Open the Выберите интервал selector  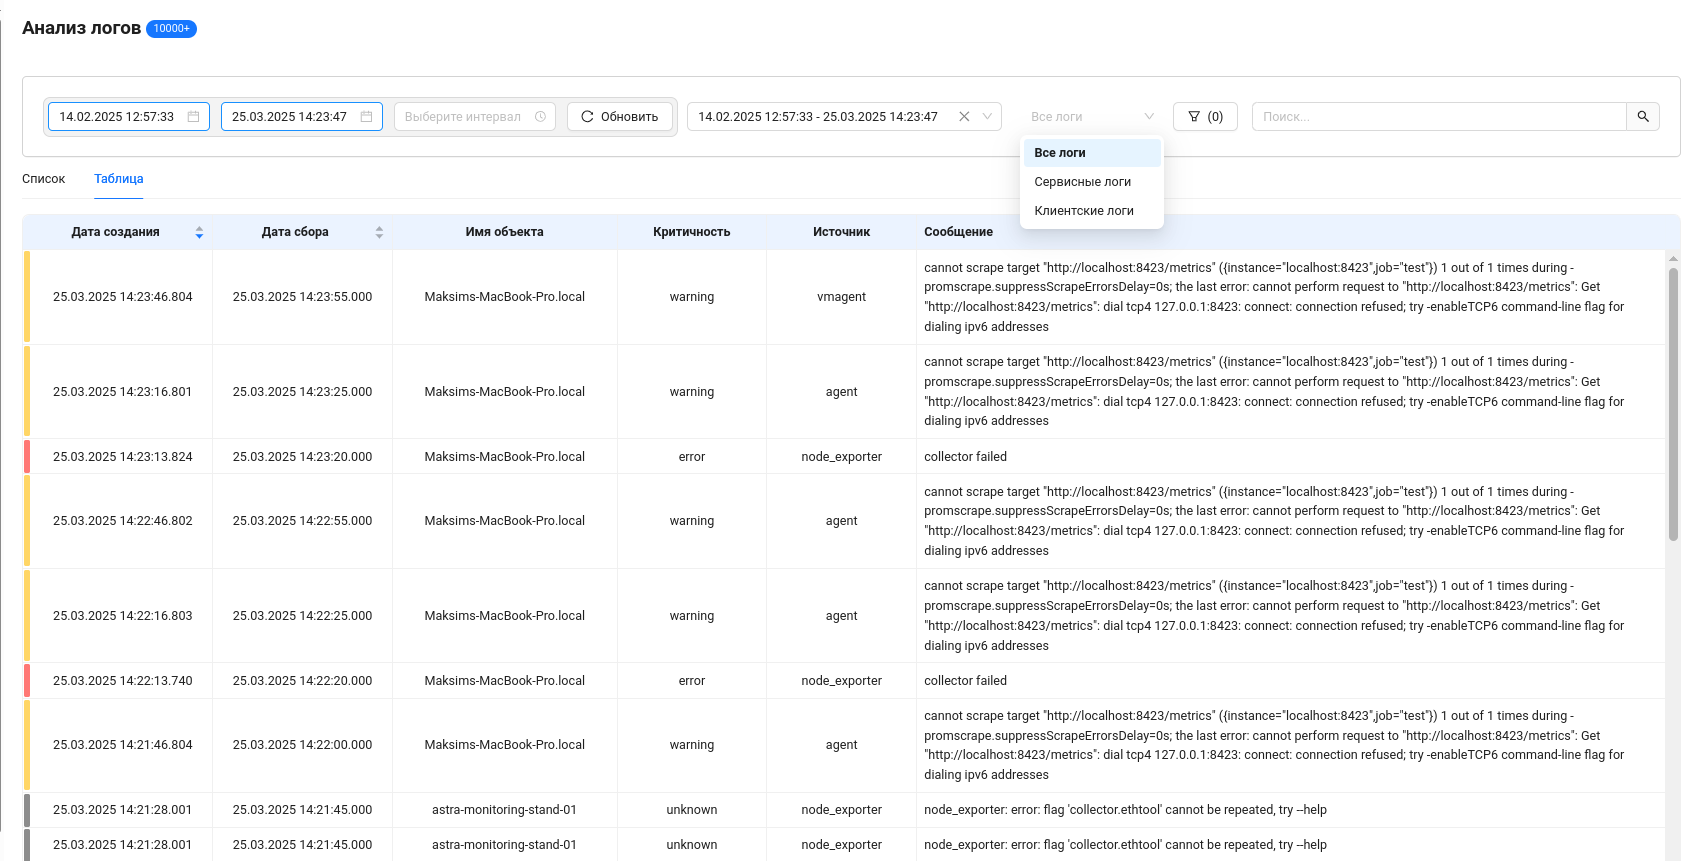(465, 117)
